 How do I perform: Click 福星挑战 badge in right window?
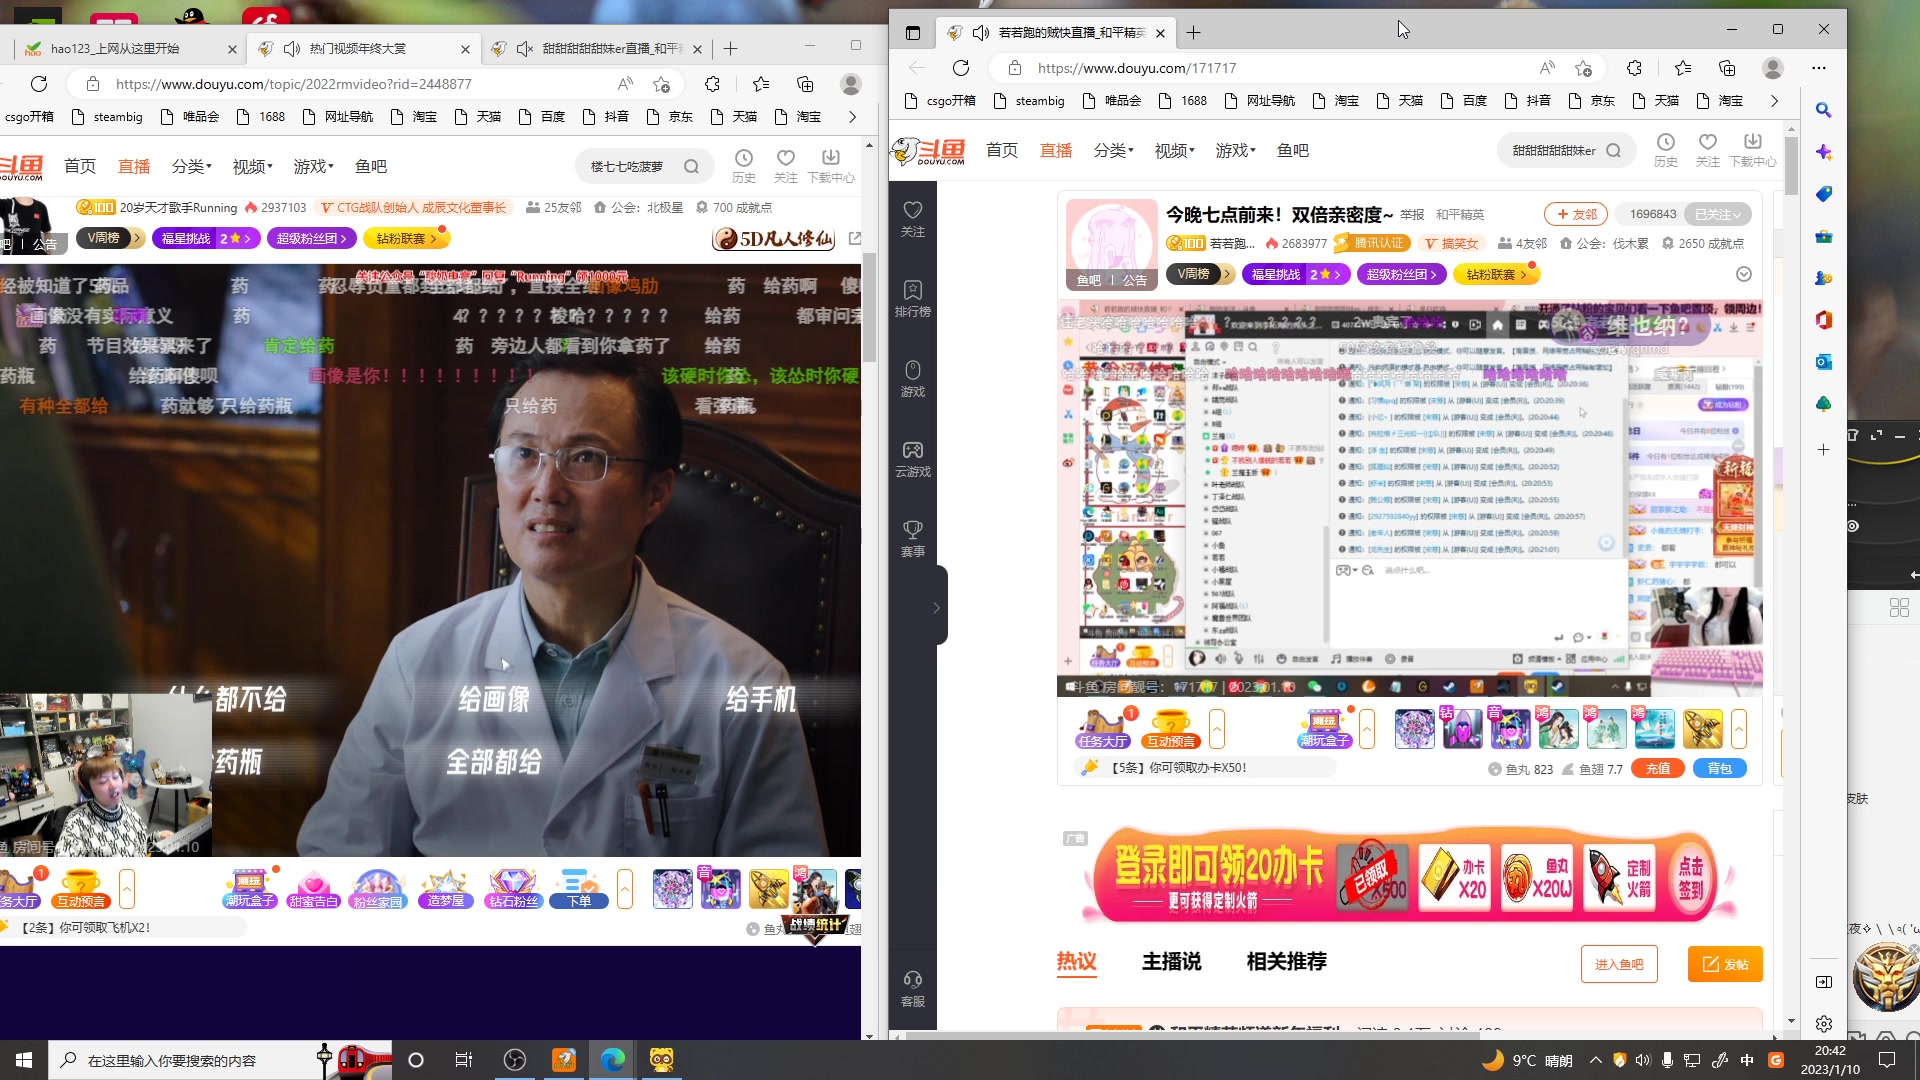1295,274
